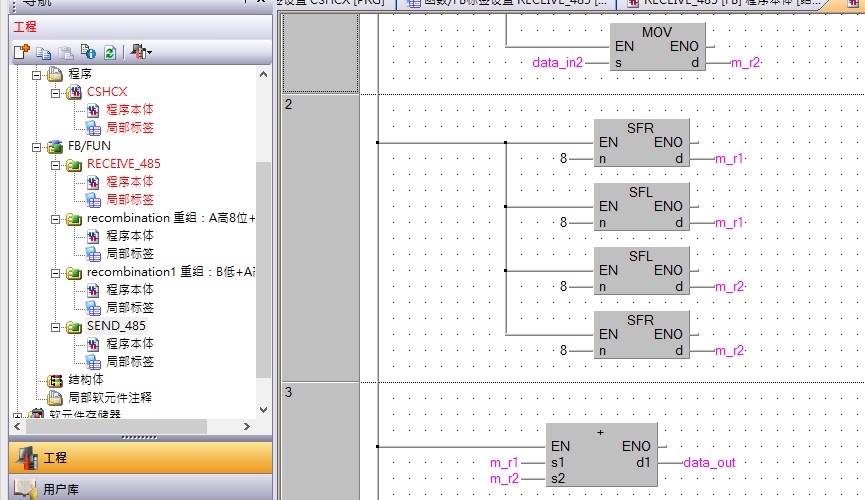This screenshot has width=865, height=500.
Task: Click the Paste icon in project toolbar
Action: point(65,51)
